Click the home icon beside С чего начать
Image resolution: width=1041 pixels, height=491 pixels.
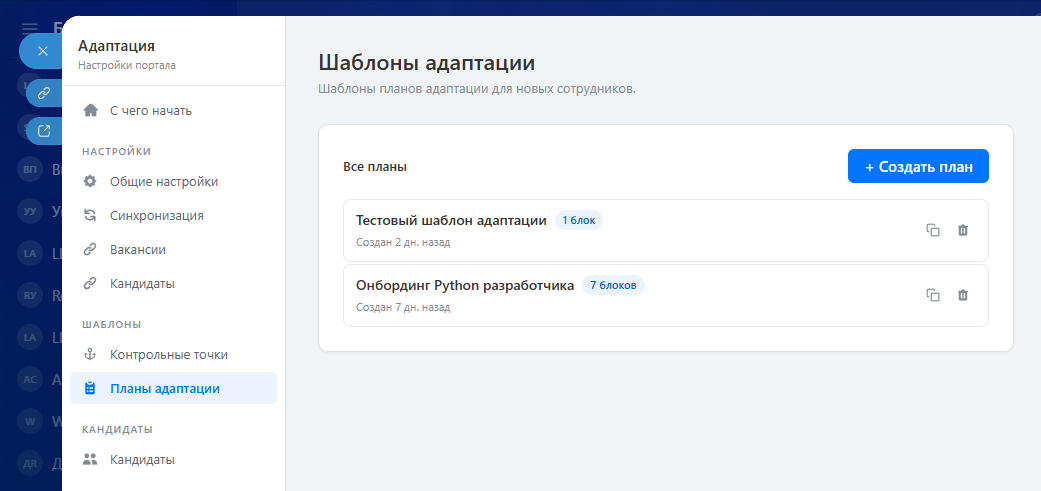pos(91,110)
